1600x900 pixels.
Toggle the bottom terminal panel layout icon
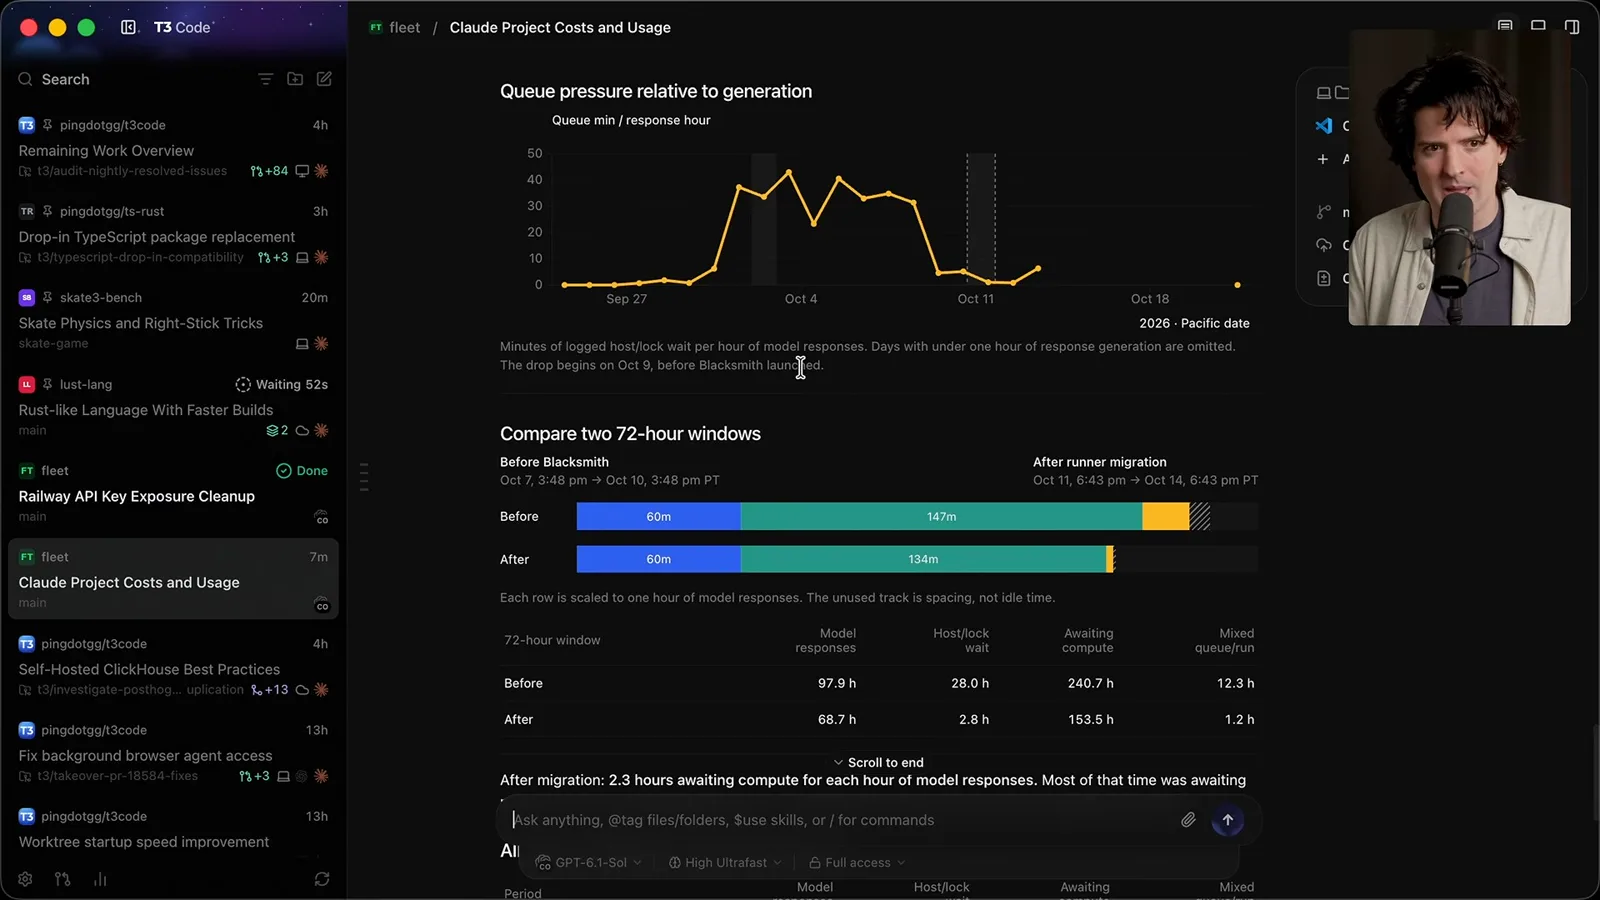pyautogui.click(x=1538, y=26)
